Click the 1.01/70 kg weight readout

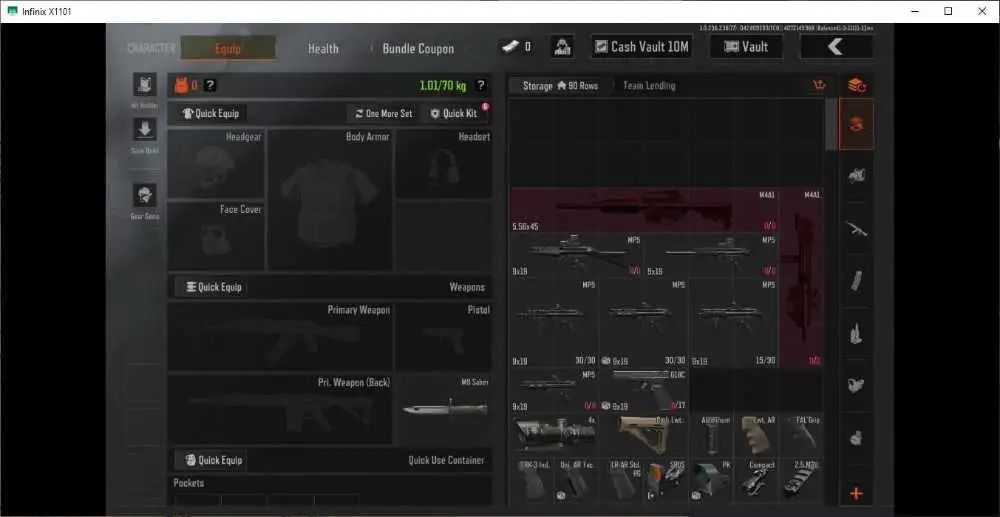443,85
